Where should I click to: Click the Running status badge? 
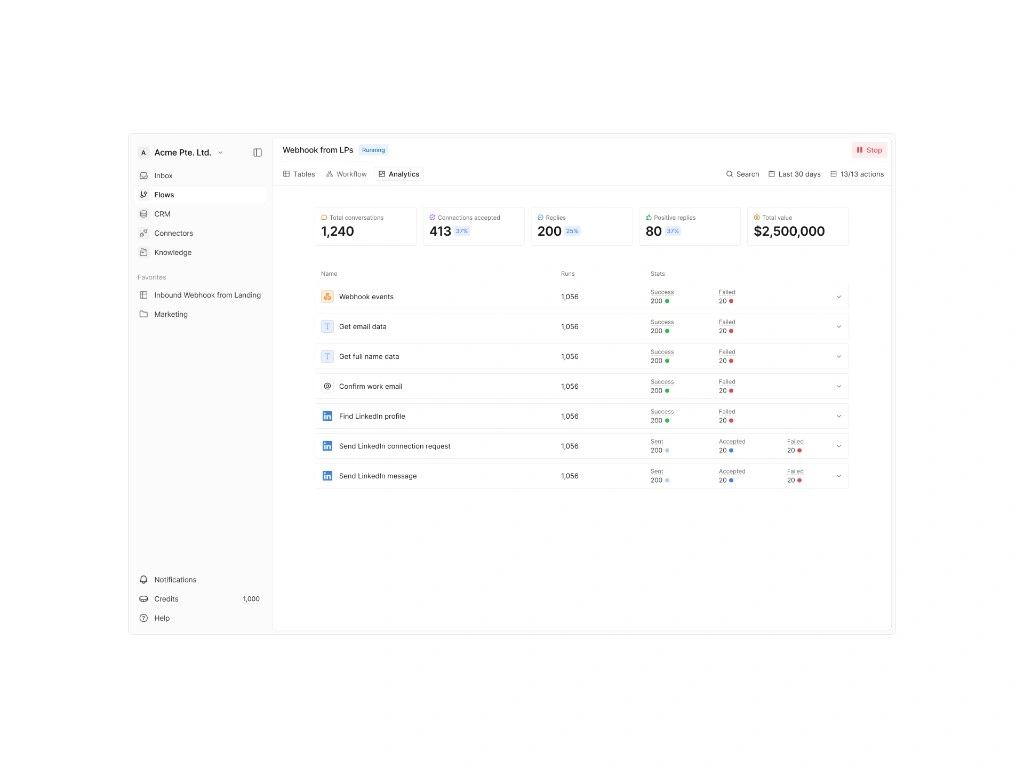[x=374, y=150]
